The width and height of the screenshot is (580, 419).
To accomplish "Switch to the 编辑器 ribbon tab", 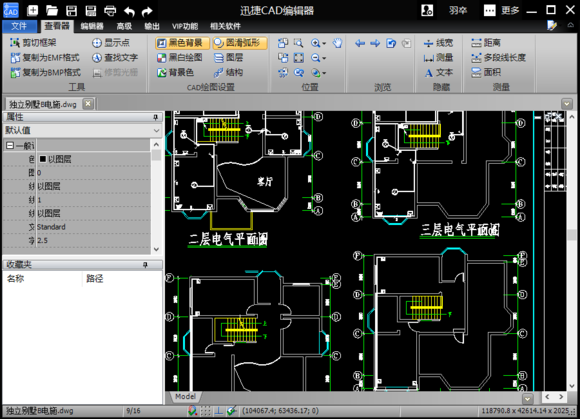I will [92, 26].
